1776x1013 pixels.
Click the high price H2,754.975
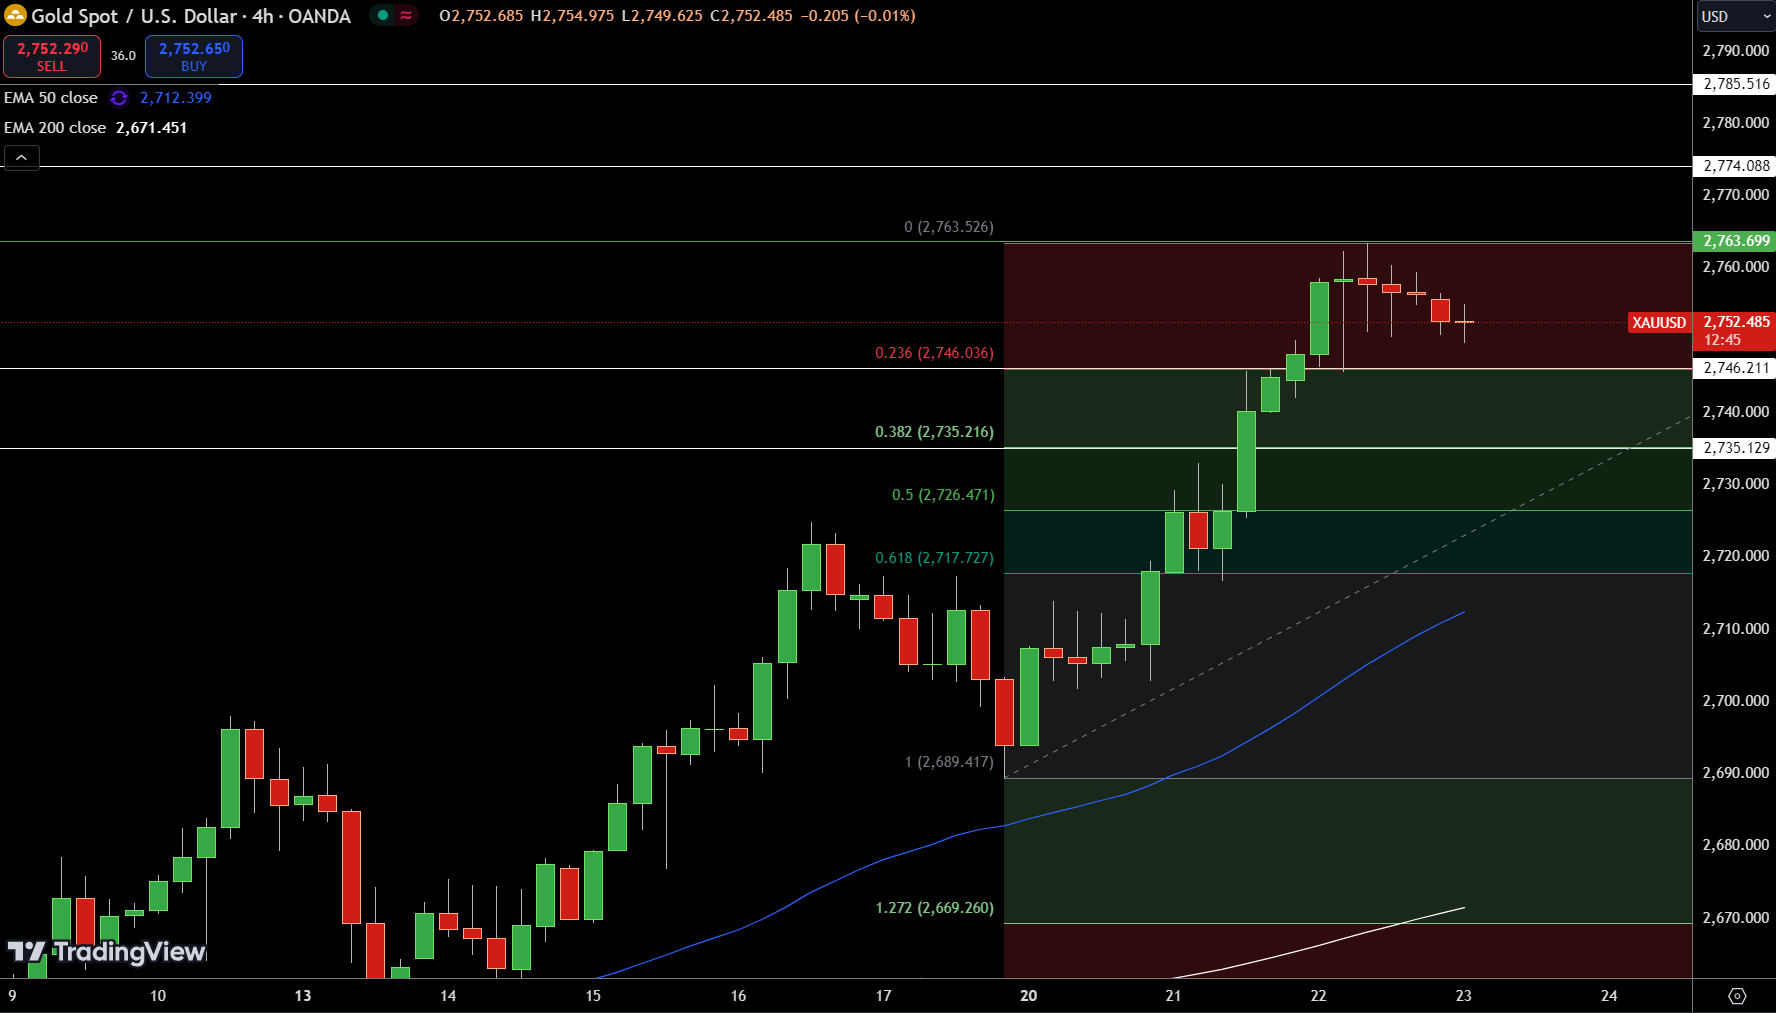tap(572, 16)
